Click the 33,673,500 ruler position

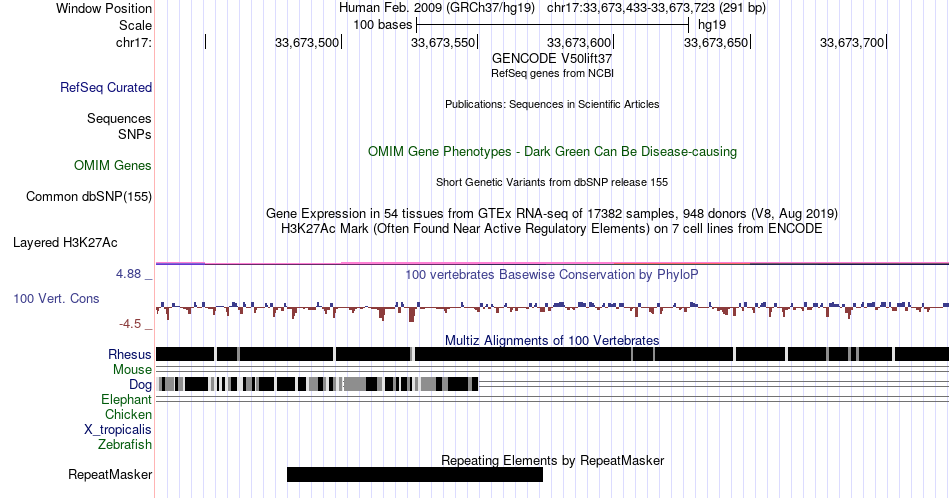click(307, 42)
